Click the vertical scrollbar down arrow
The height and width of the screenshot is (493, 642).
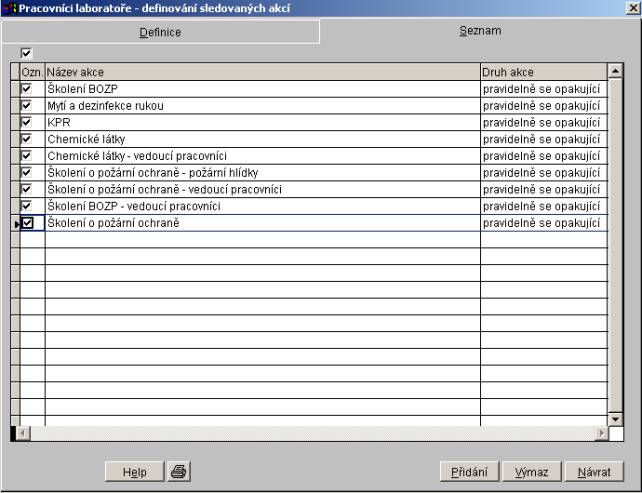tap(615, 418)
